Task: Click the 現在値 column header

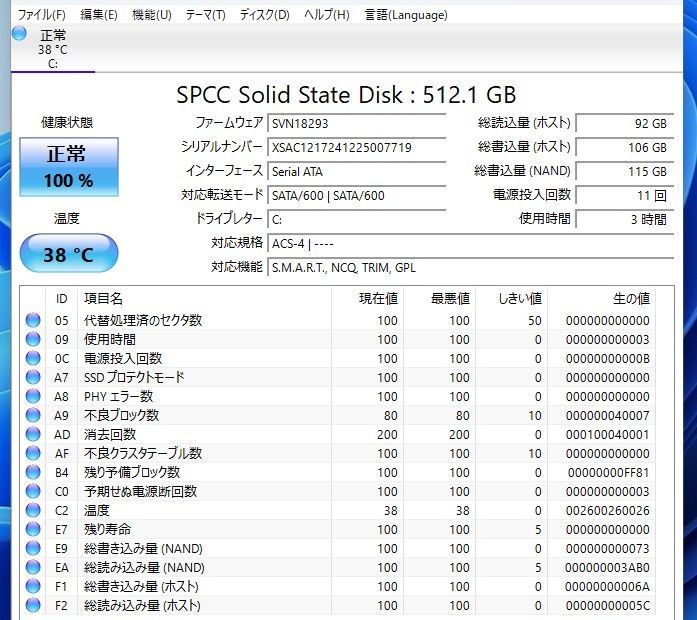Action: (x=368, y=298)
